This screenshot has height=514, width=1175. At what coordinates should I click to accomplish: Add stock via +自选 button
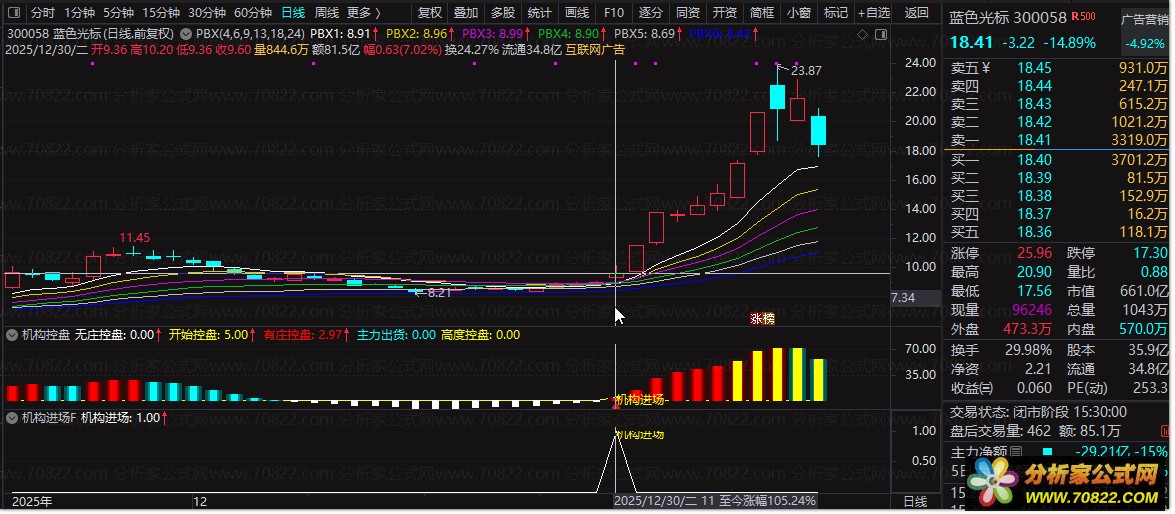875,13
